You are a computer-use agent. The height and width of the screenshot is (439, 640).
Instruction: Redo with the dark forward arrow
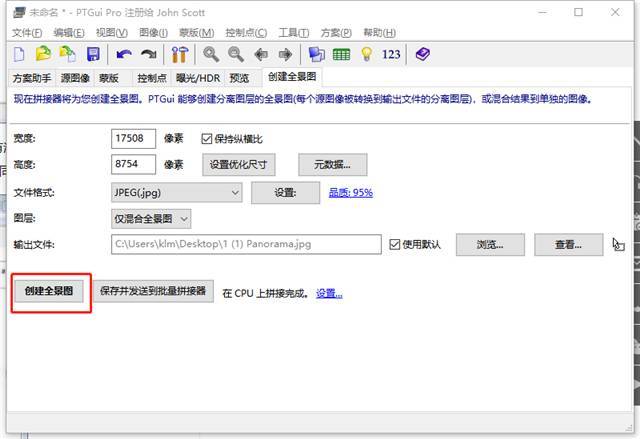(x=149, y=54)
